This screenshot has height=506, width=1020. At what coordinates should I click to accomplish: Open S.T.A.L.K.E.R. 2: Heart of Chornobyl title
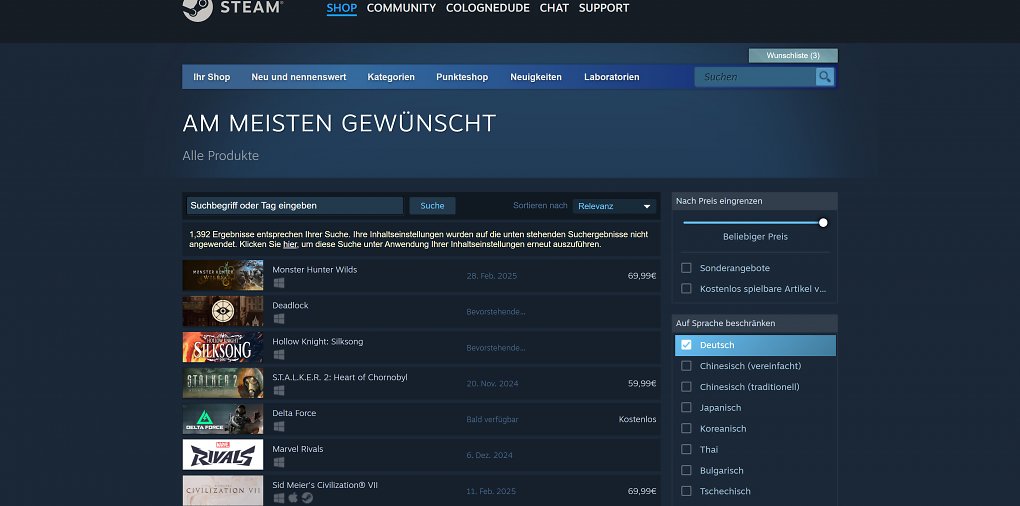340,377
